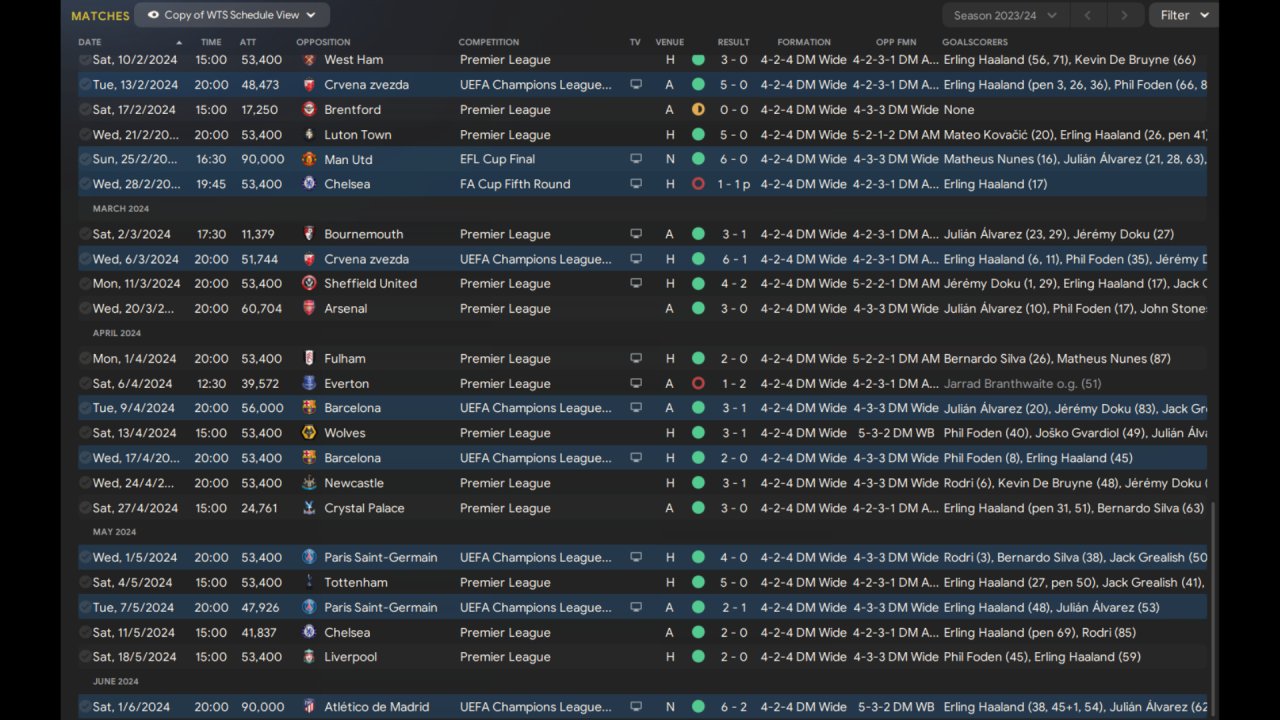Sort matches by the Date column header
This screenshot has width=1280, height=720.
pos(90,42)
